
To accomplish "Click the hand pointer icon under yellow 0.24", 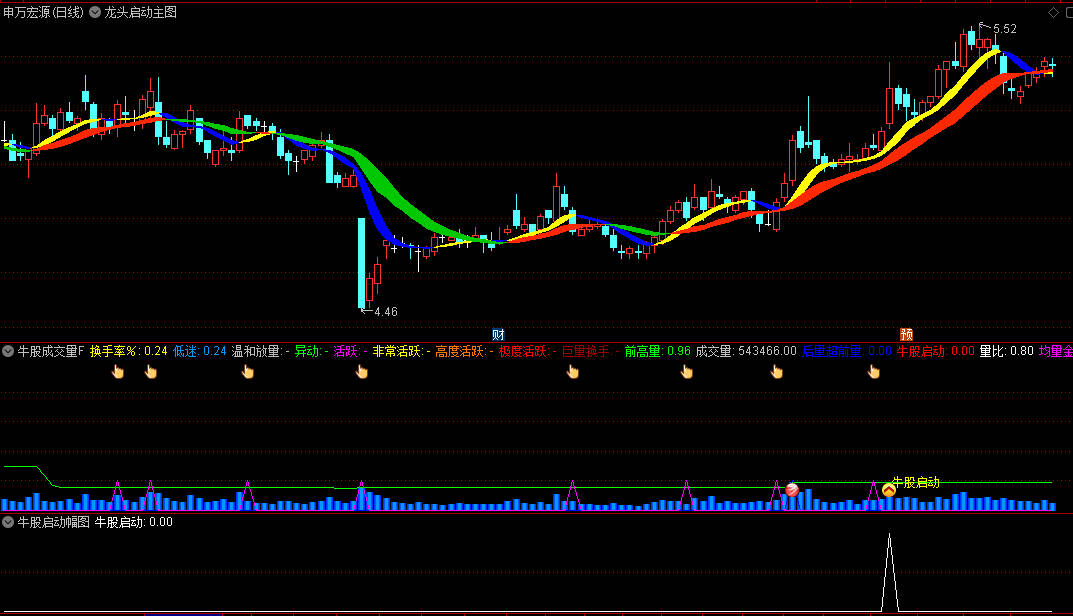I will (151, 372).
